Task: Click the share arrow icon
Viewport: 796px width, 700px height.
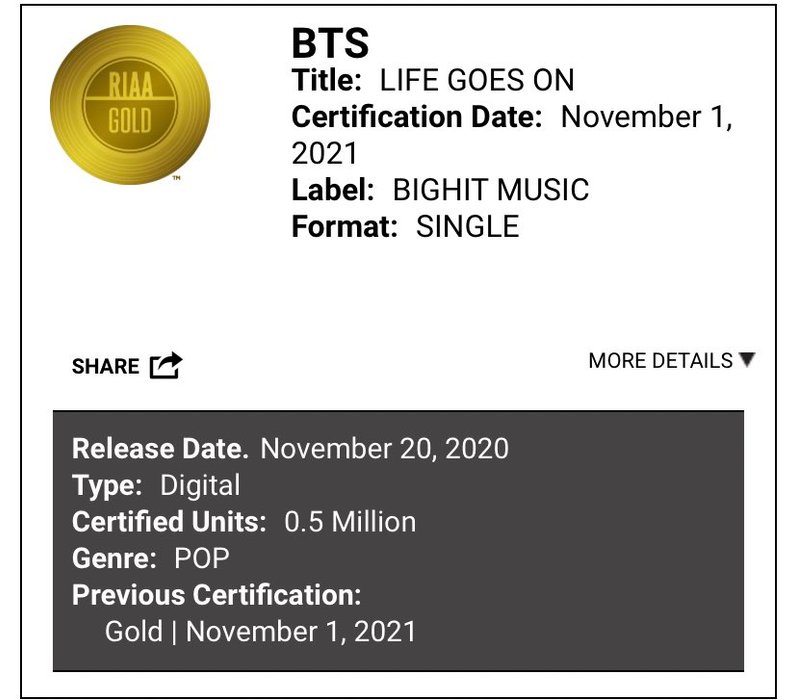Action: [x=166, y=366]
